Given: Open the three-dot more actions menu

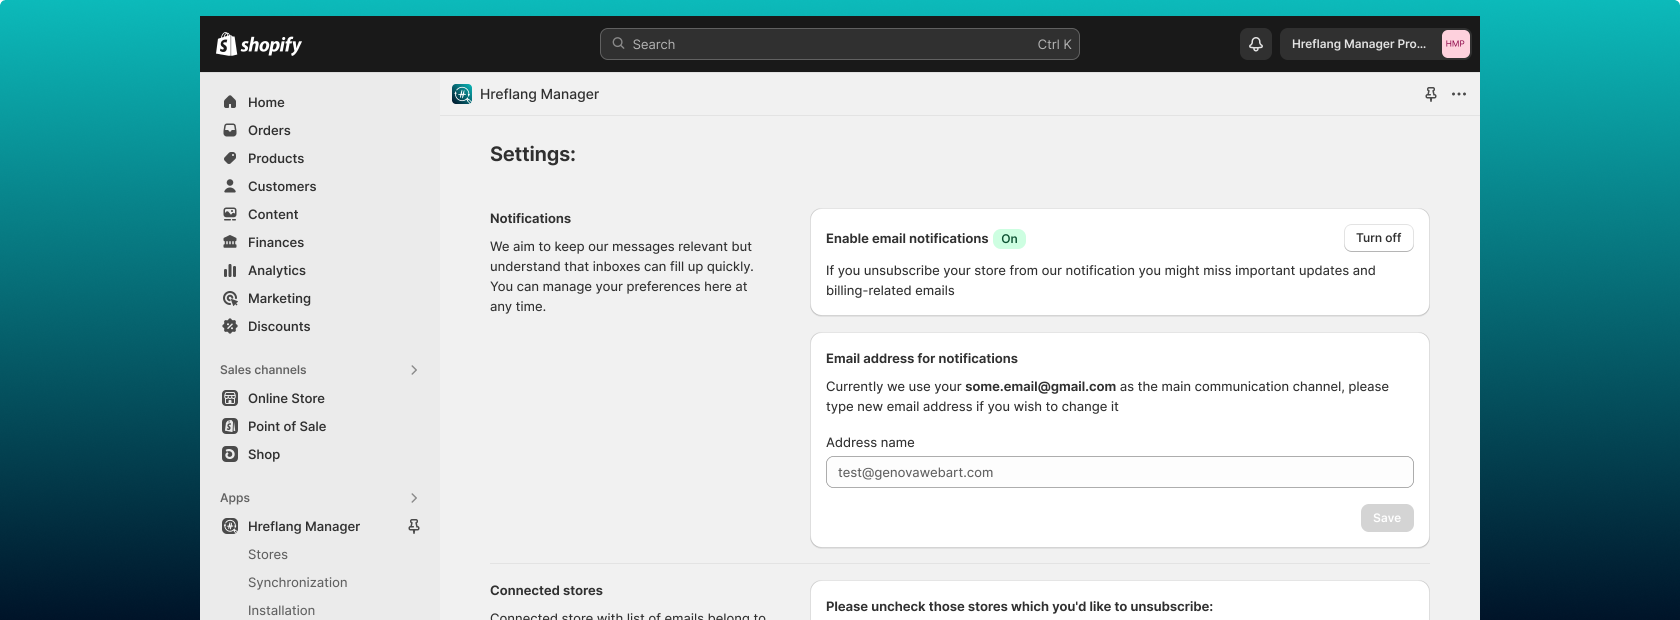Looking at the screenshot, I should tap(1459, 94).
